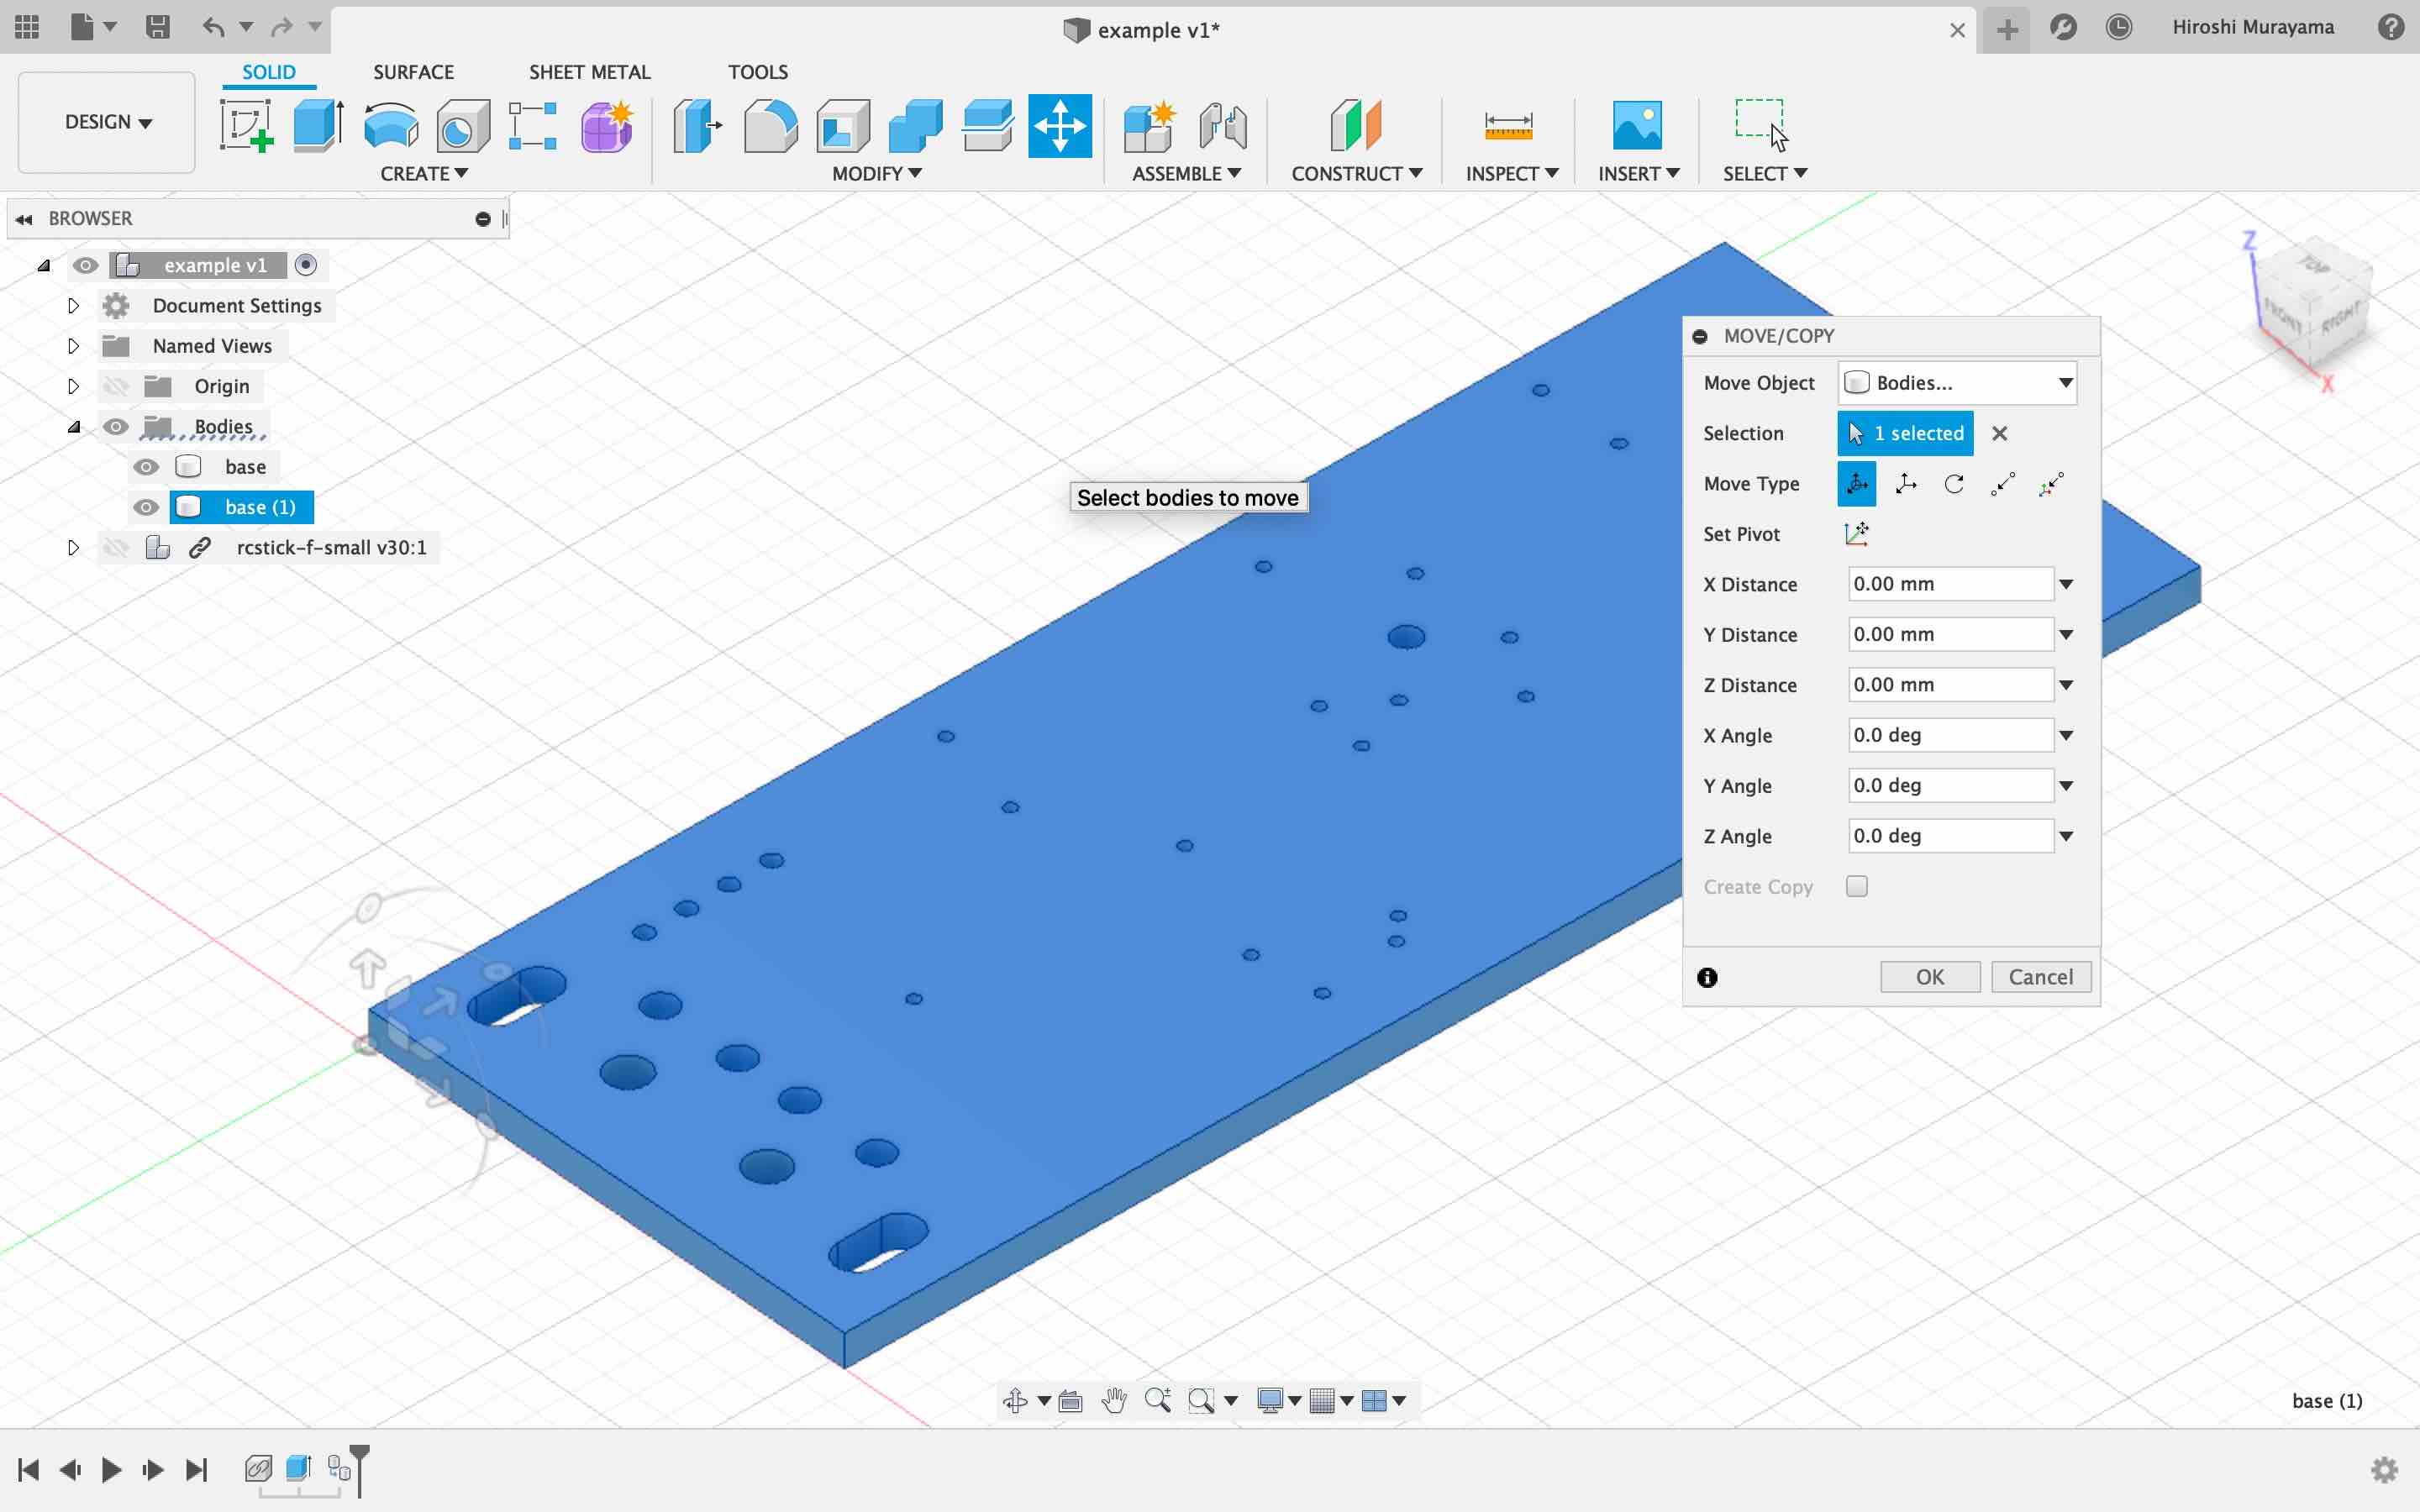Select the Rectangular Pattern tool
The image size is (2420, 1512).
(533, 126)
